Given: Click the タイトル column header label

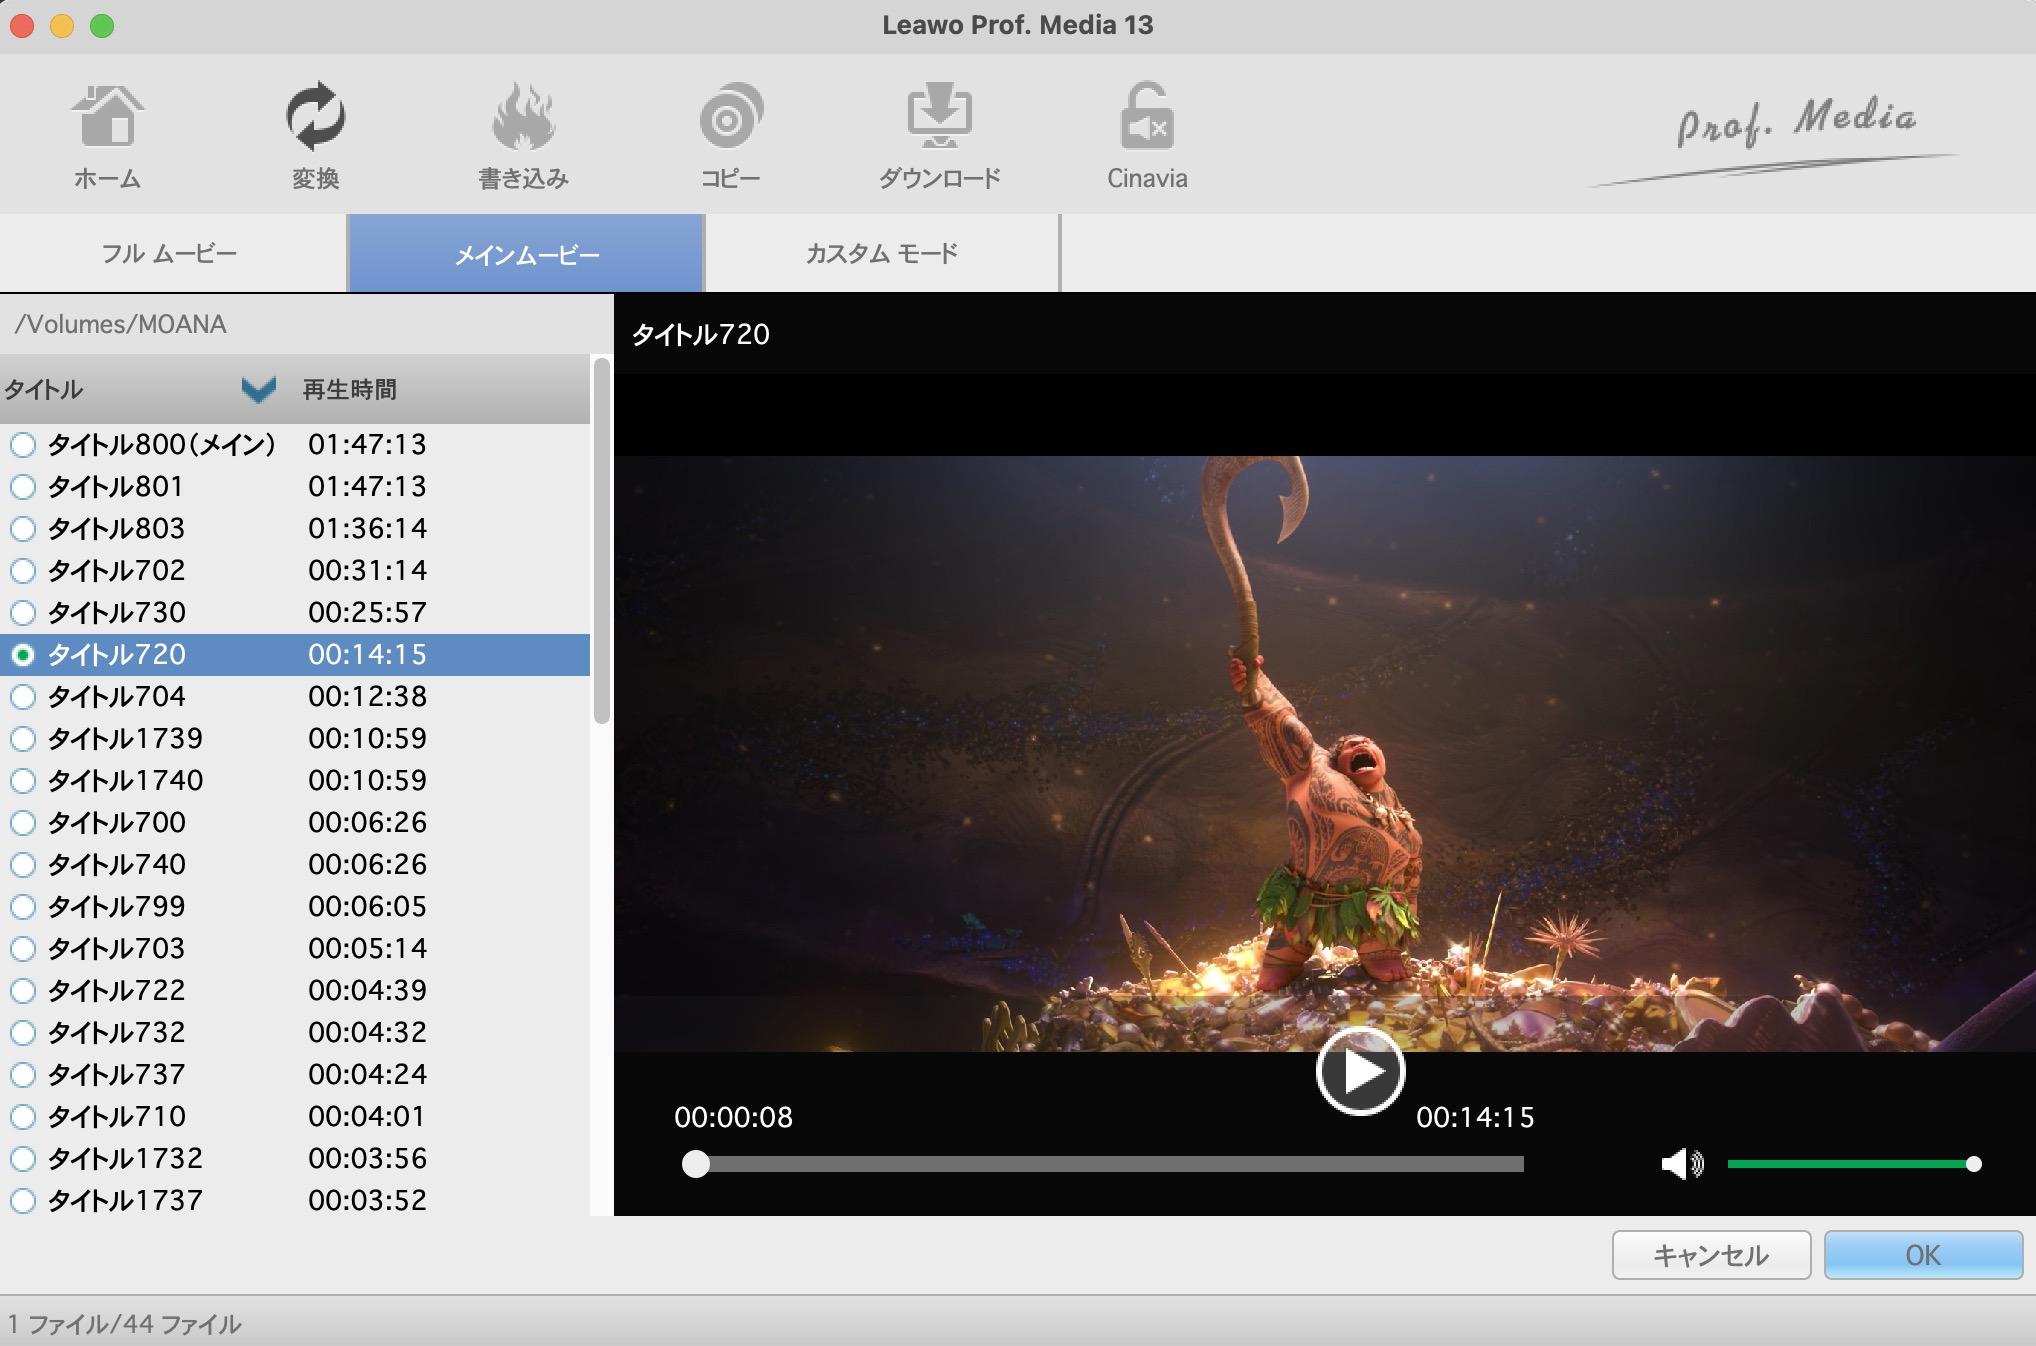Looking at the screenshot, I should click(44, 389).
